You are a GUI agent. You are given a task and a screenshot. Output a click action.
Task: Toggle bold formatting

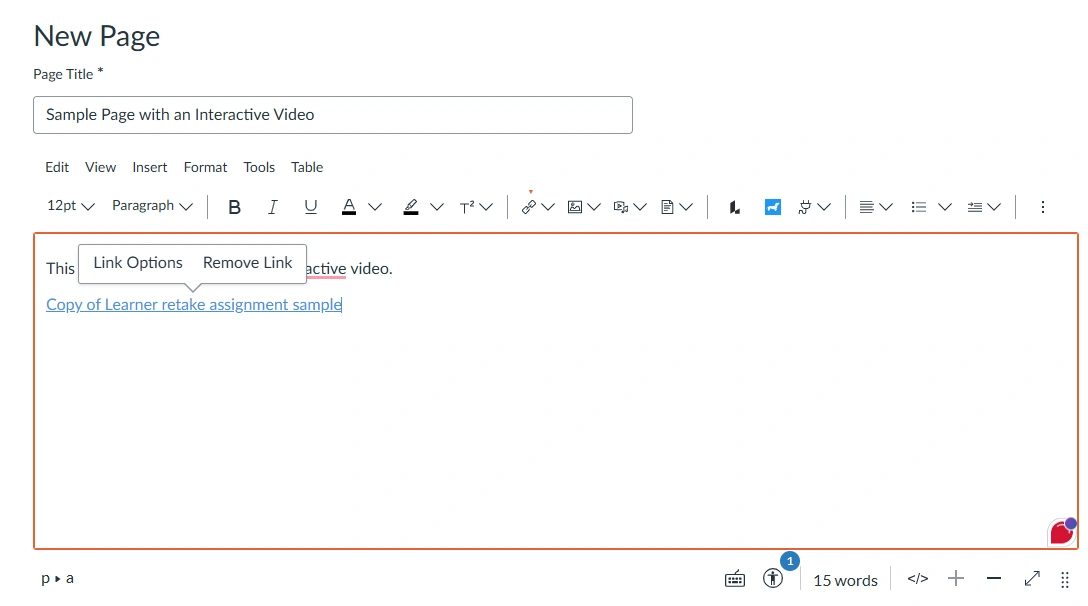point(235,207)
